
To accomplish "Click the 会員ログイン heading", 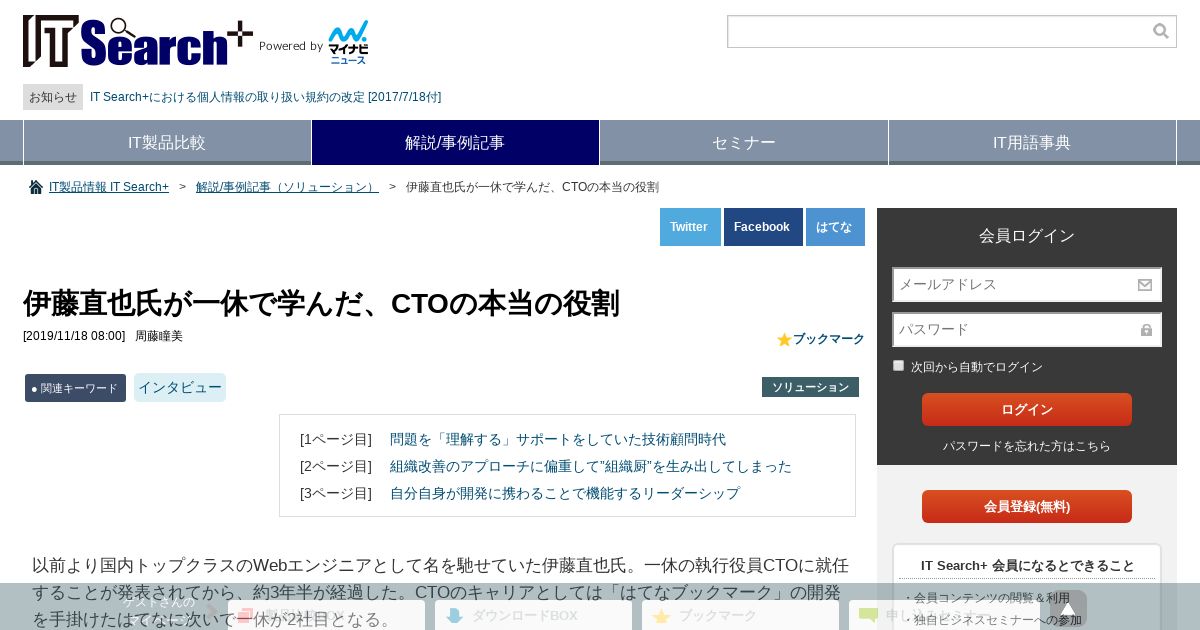I will point(1027,236).
